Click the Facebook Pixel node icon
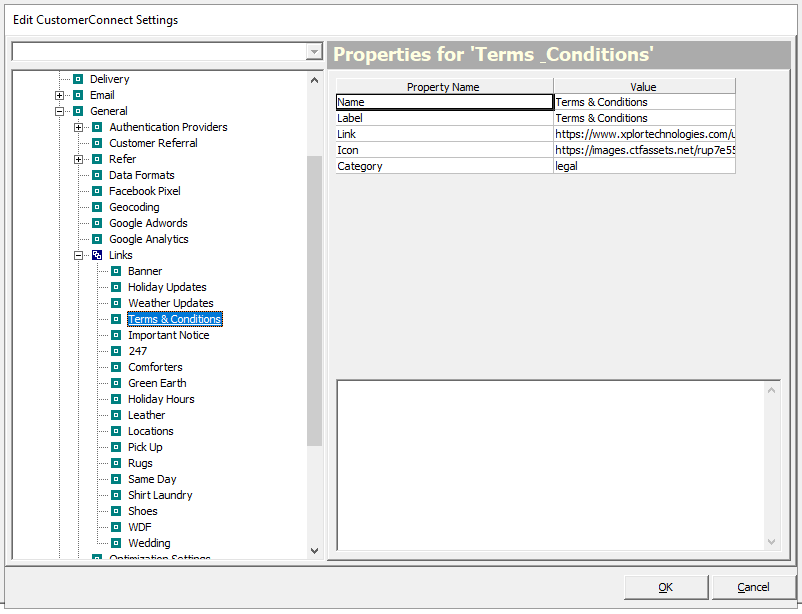 click(x=97, y=191)
